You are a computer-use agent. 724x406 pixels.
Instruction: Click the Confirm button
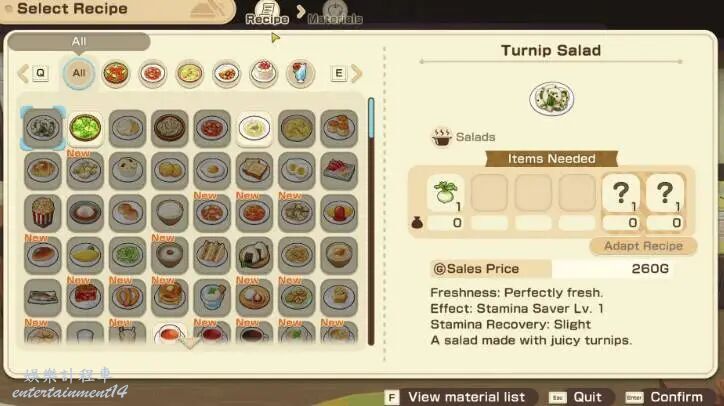point(663,397)
